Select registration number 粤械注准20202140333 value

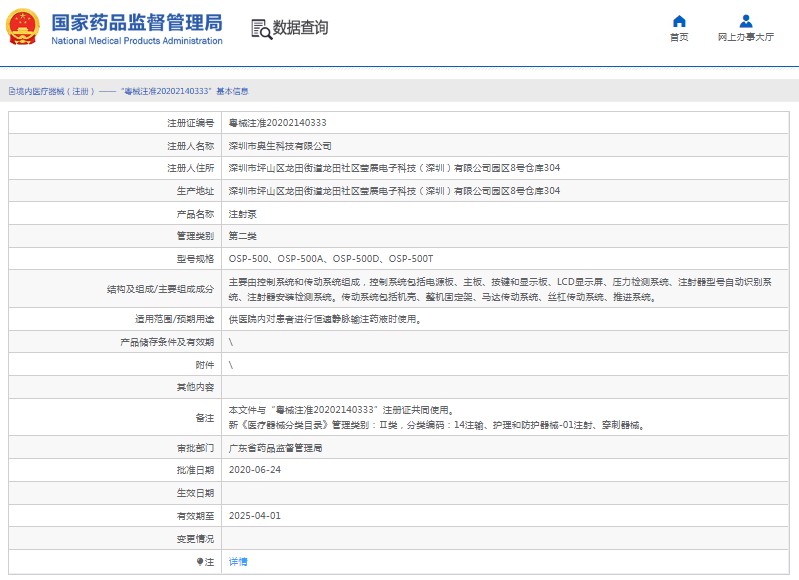click(278, 123)
